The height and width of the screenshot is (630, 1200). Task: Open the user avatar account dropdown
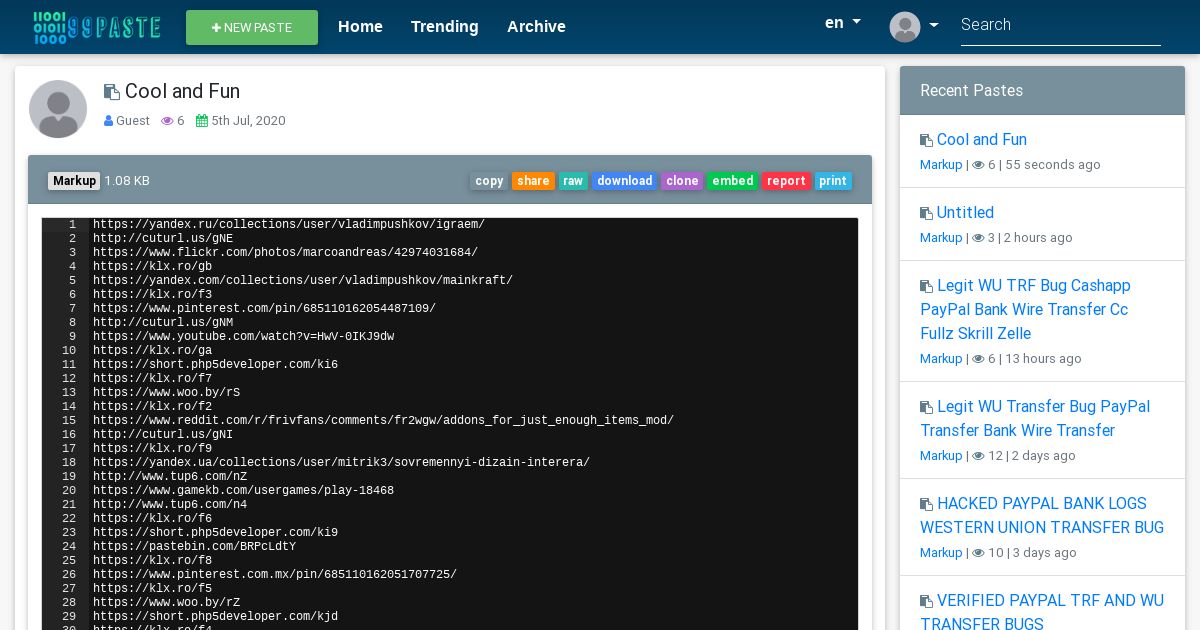pyautogui.click(x=914, y=27)
